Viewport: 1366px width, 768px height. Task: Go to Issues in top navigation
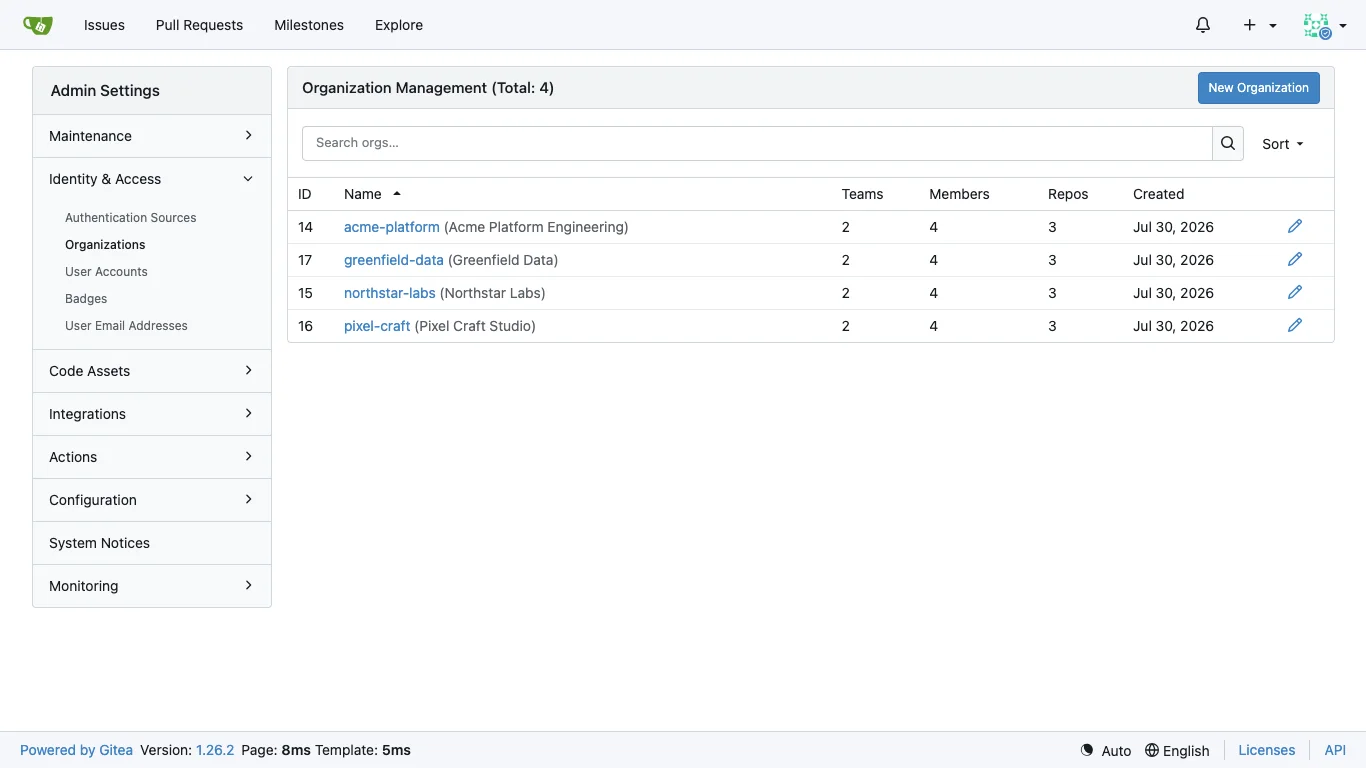(x=104, y=25)
